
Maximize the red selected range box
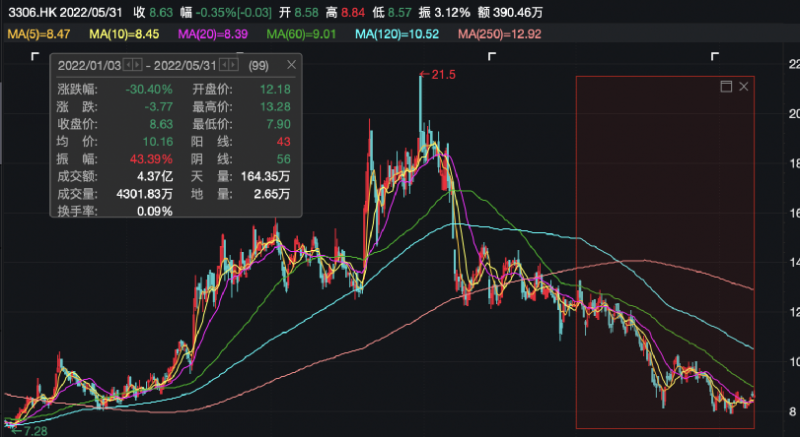(x=727, y=87)
